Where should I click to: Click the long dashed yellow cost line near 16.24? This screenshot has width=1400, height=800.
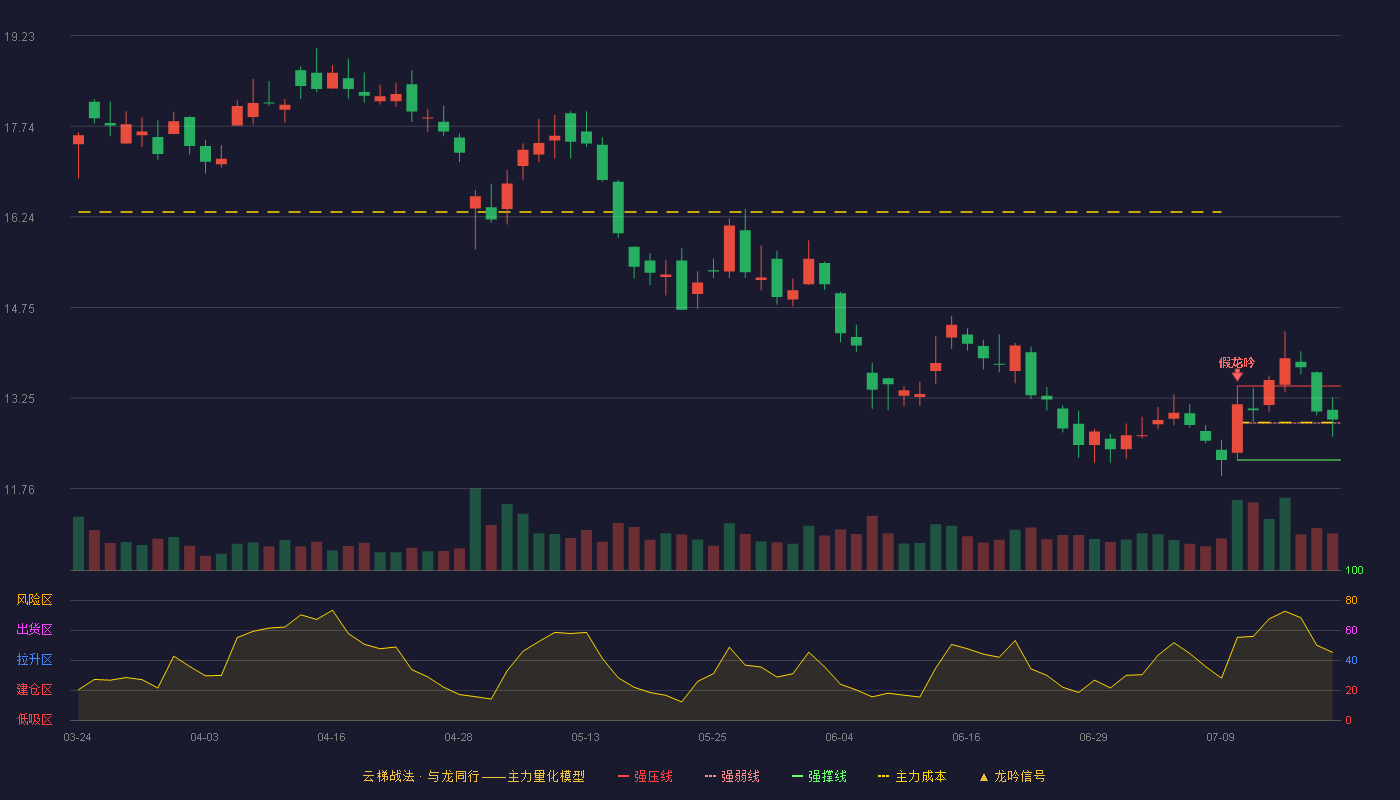coord(650,212)
